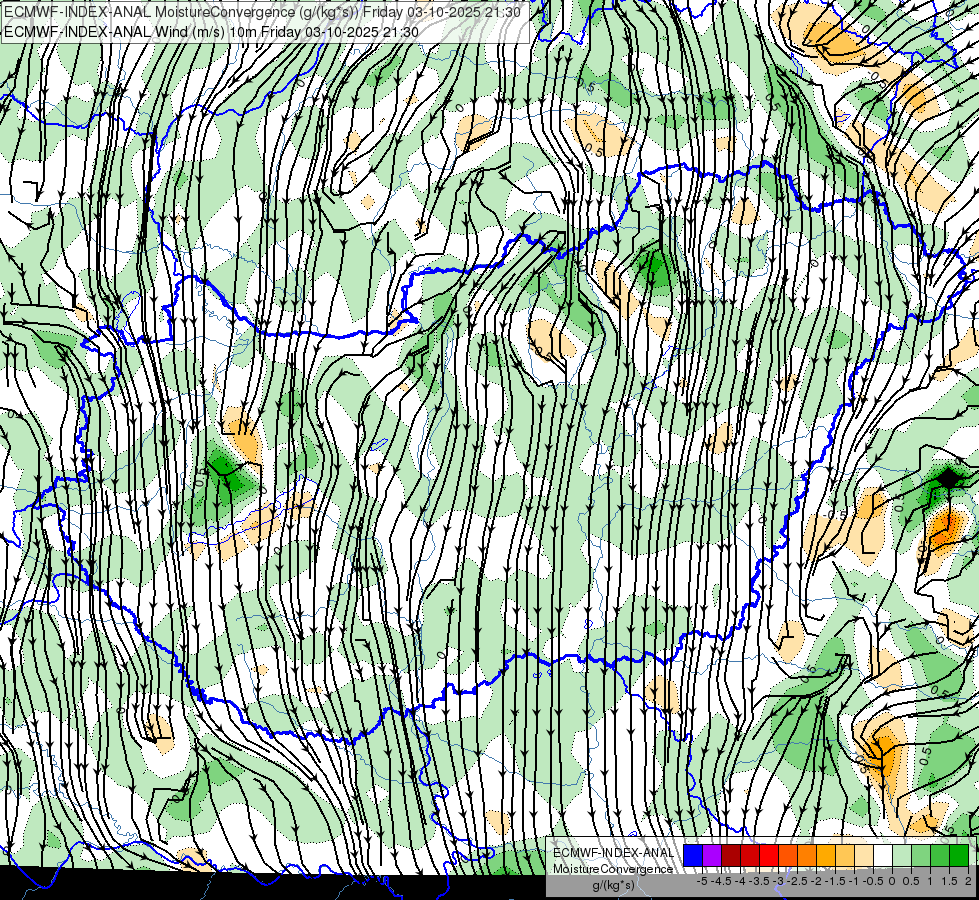979x900 pixels.
Task: Click the white legend swatch near 0
Action: pos(883,856)
